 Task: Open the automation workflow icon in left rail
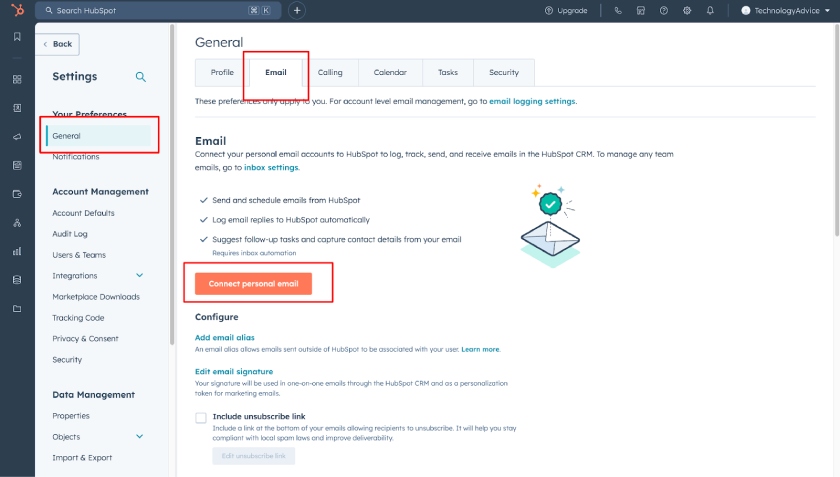tap(17, 223)
